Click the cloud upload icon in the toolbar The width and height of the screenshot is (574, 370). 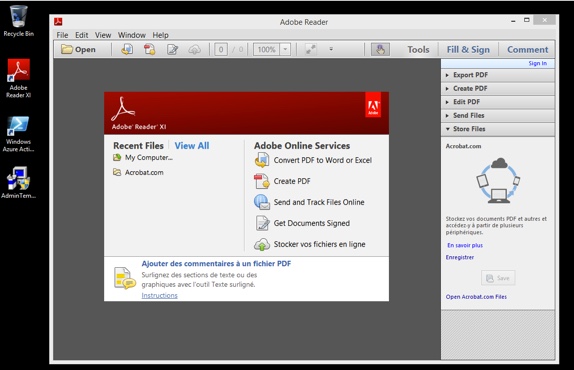[x=195, y=49]
